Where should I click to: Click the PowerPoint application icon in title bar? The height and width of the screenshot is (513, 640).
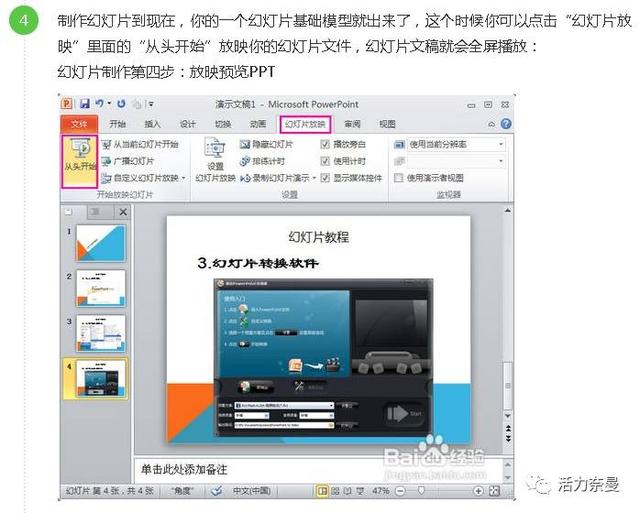click(67, 104)
